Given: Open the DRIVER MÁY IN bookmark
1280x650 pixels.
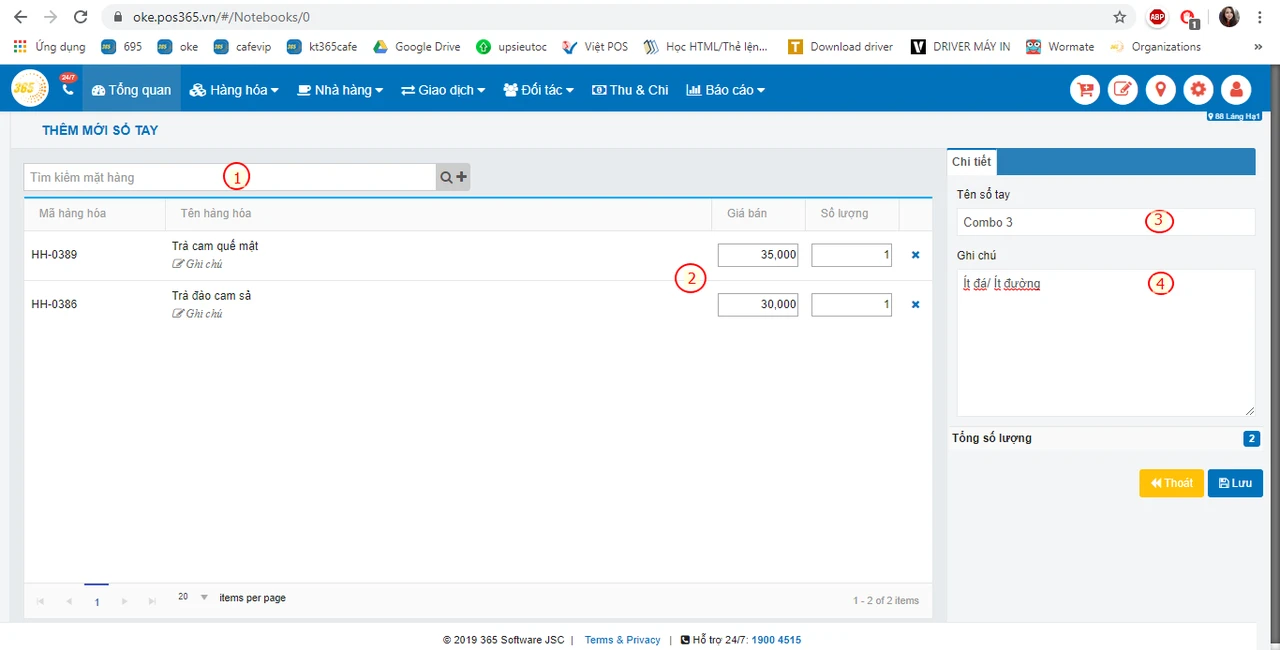Looking at the screenshot, I should (x=960, y=46).
